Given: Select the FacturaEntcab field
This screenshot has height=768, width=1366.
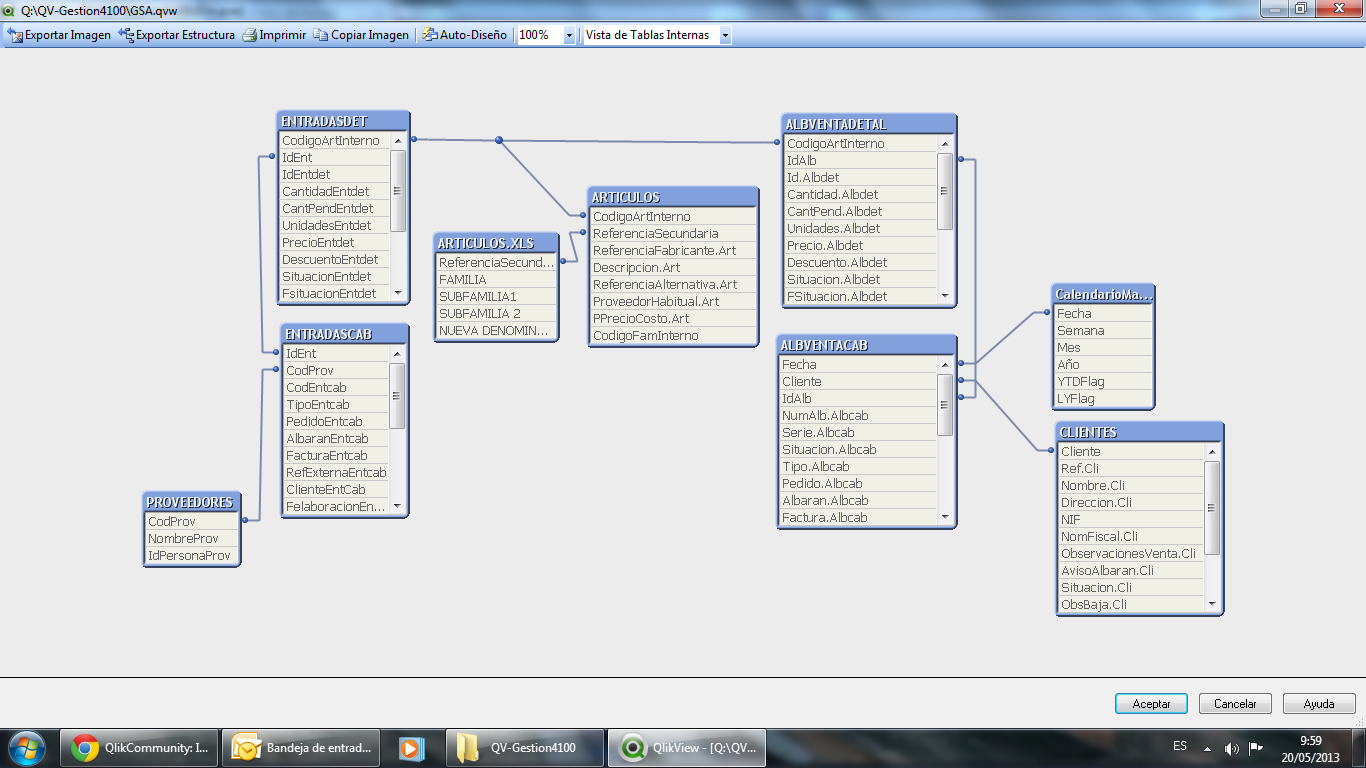Looking at the screenshot, I should point(336,456).
